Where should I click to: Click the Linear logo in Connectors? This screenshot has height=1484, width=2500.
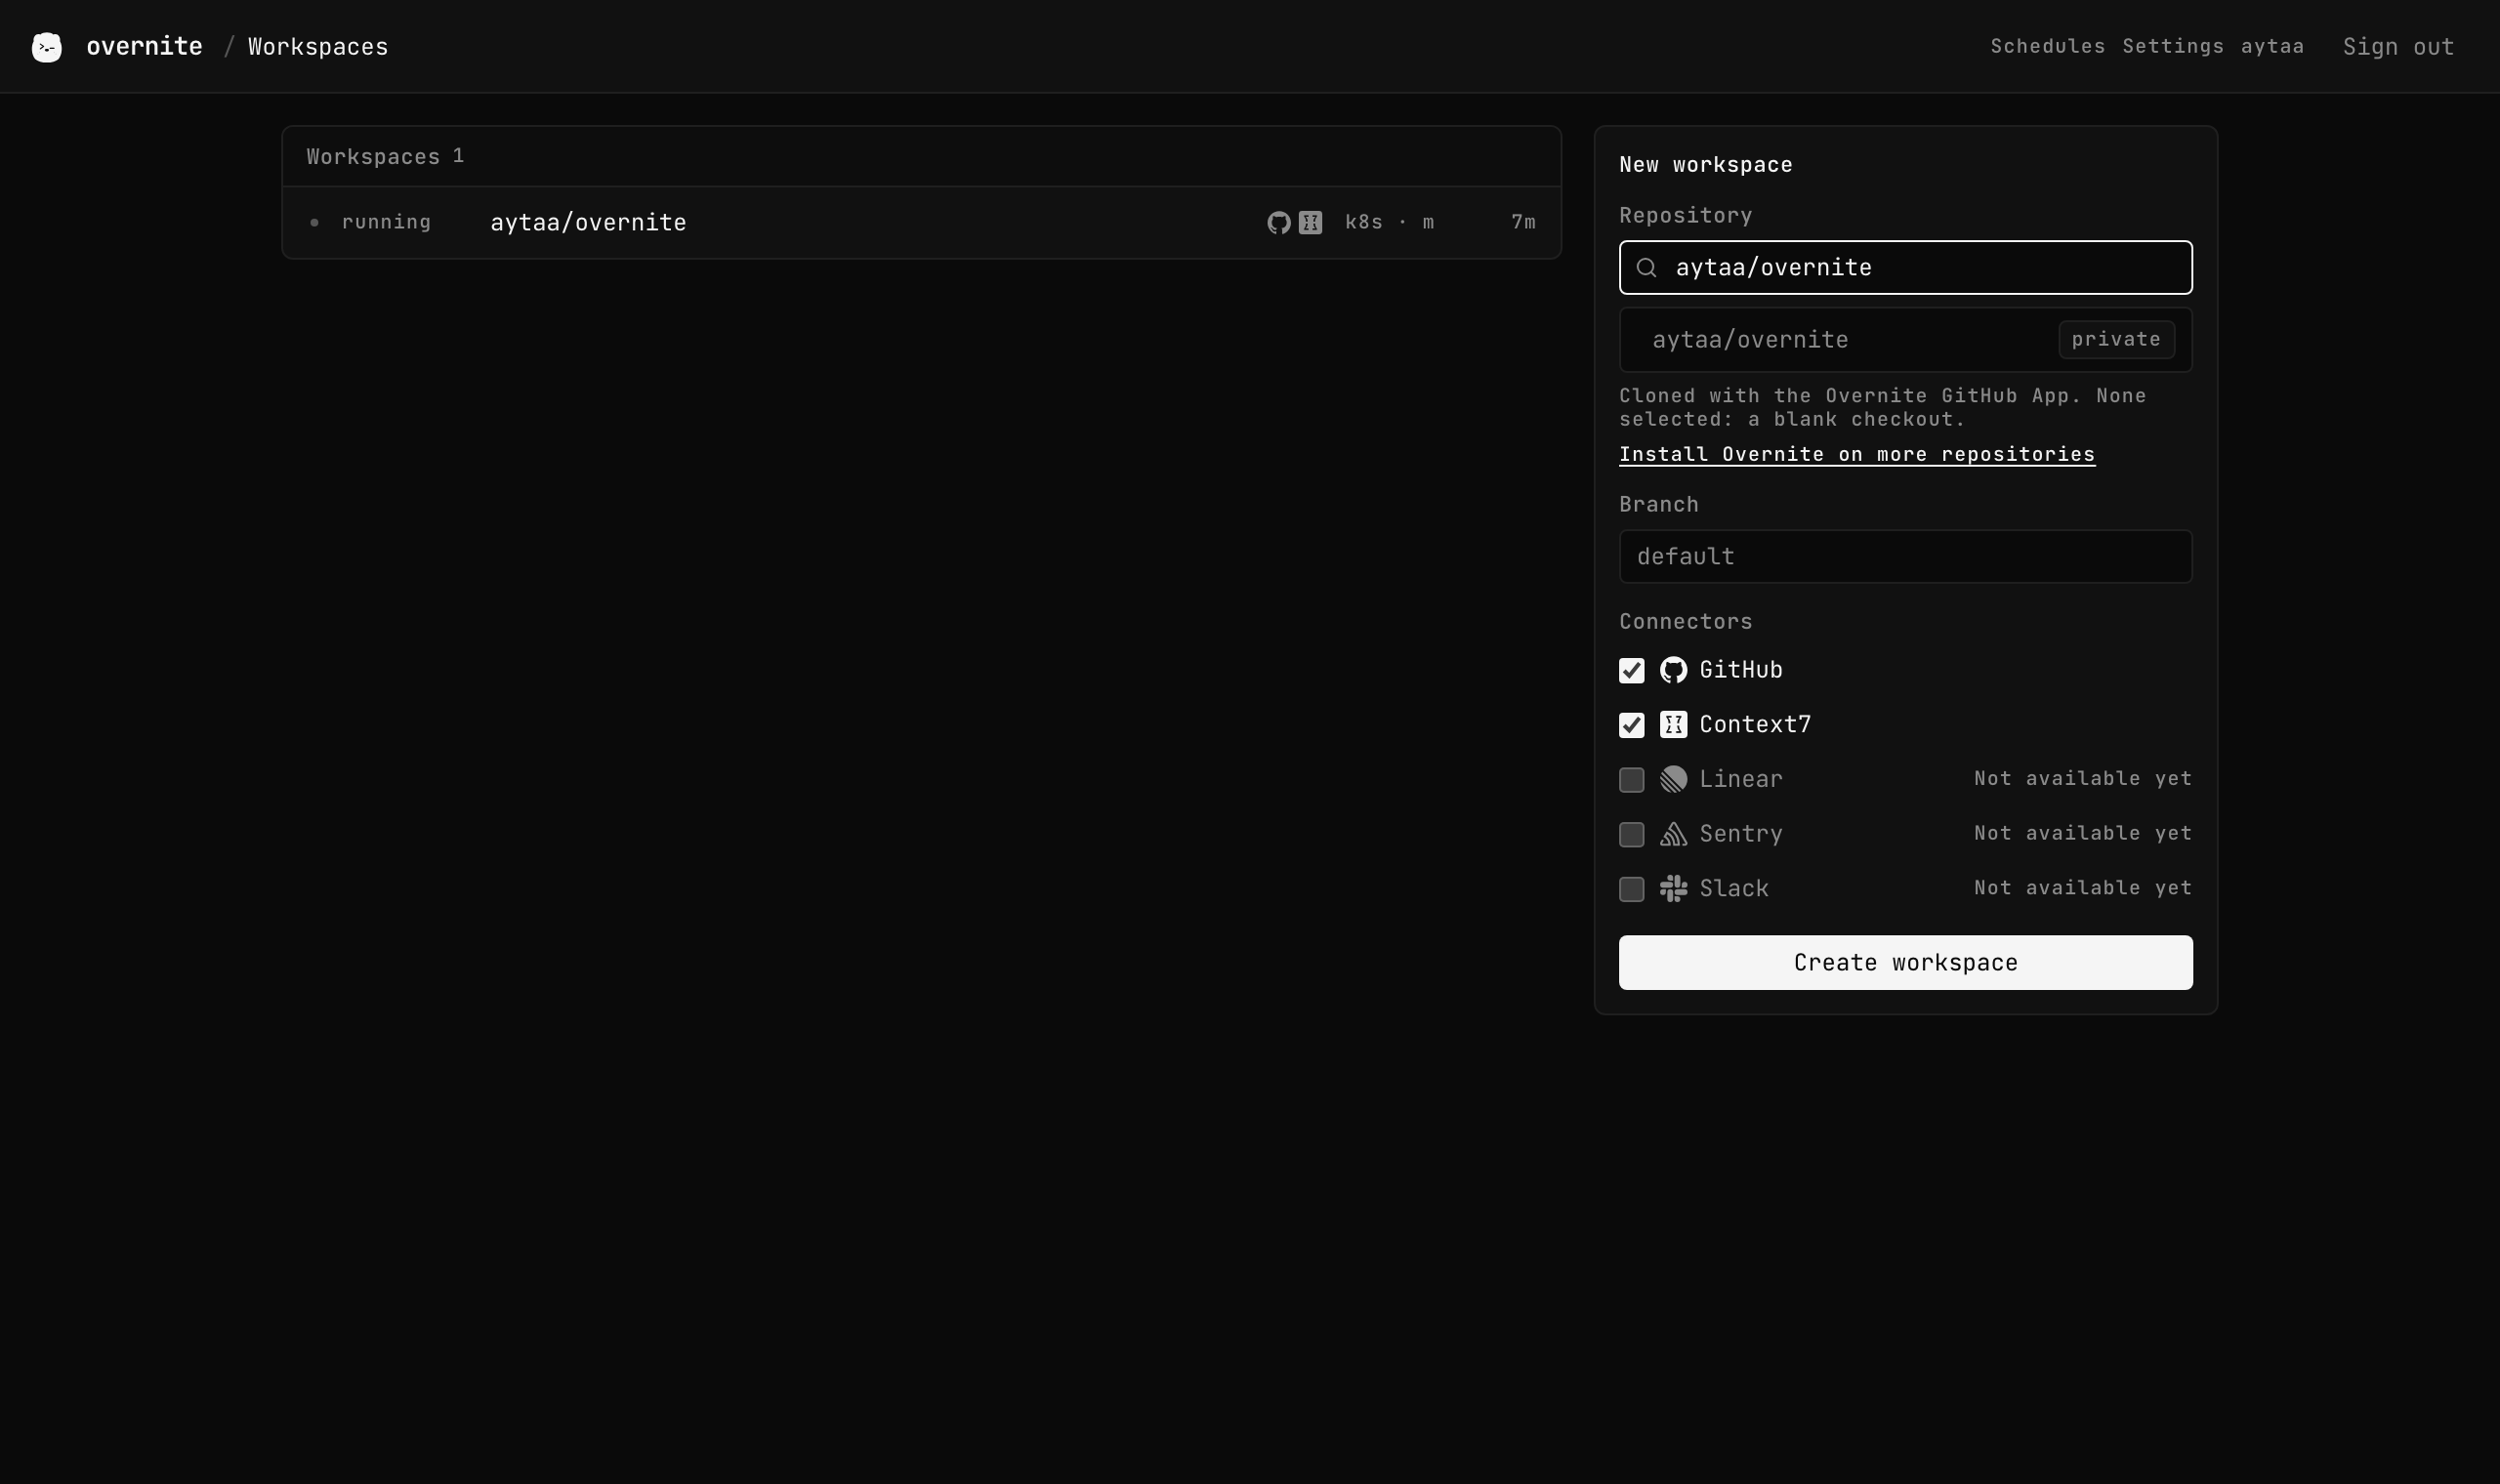pos(1673,779)
